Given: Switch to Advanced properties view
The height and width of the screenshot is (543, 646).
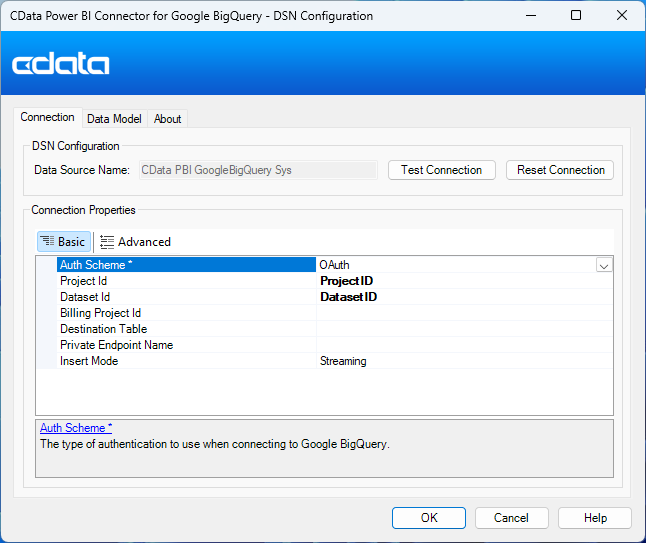Looking at the screenshot, I should (x=136, y=242).
